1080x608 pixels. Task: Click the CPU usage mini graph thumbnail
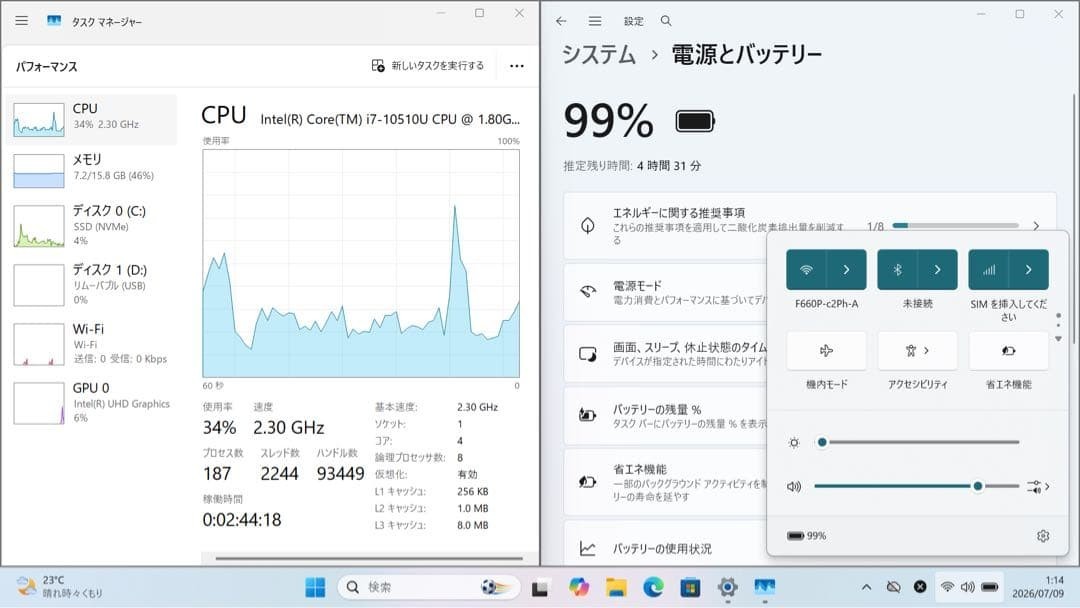(x=39, y=120)
